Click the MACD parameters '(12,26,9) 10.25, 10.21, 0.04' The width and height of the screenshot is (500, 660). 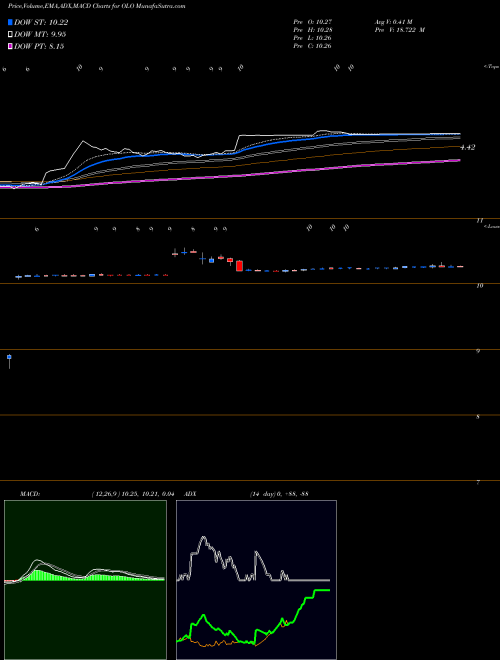pyautogui.click(x=133, y=494)
